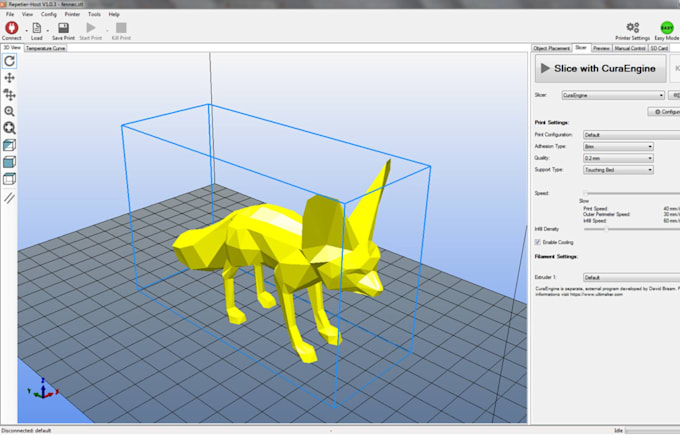Image resolution: width=680 pixels, height=435 pixels.
Task: Select the Rotate view tool
Action: (x=9, y=61)
